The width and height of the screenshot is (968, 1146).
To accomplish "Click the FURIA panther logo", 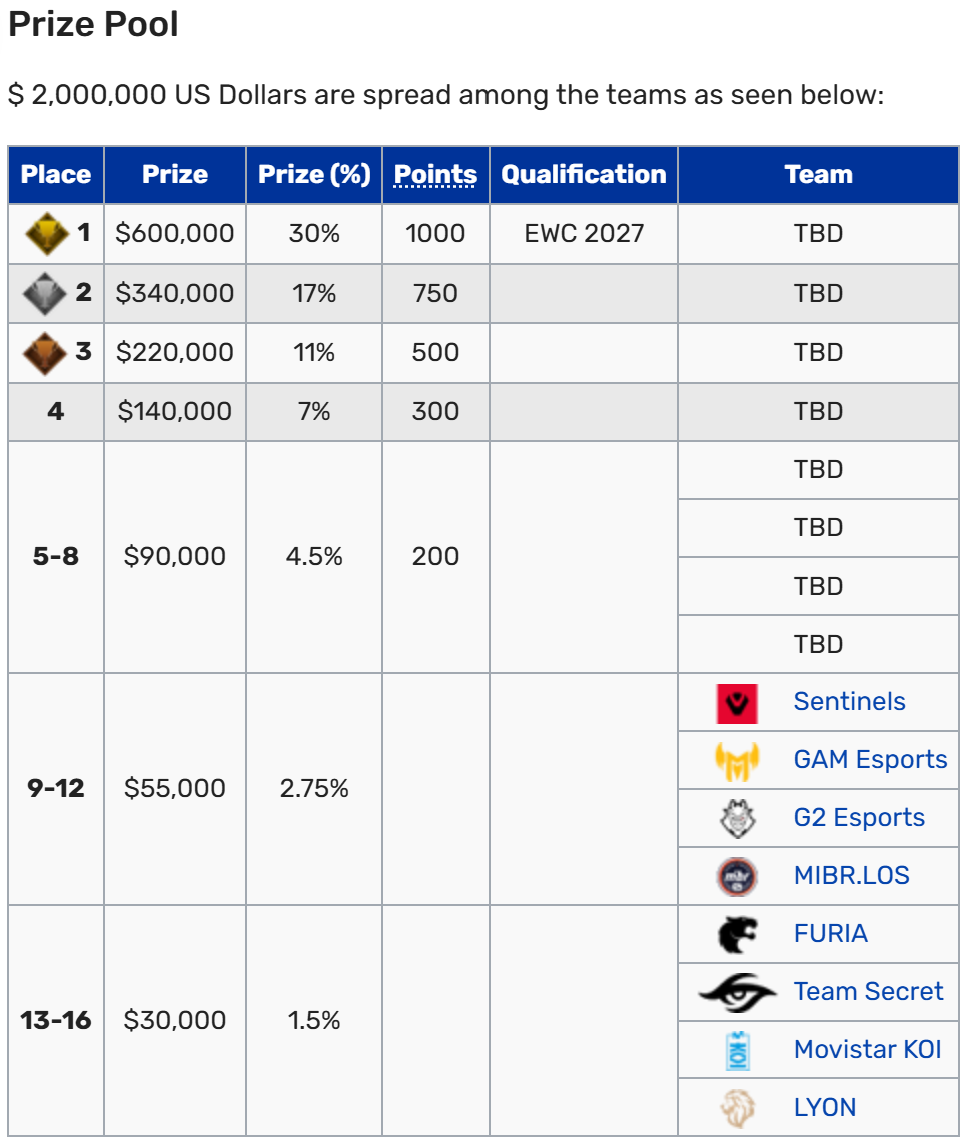I will tap(737, 934).
